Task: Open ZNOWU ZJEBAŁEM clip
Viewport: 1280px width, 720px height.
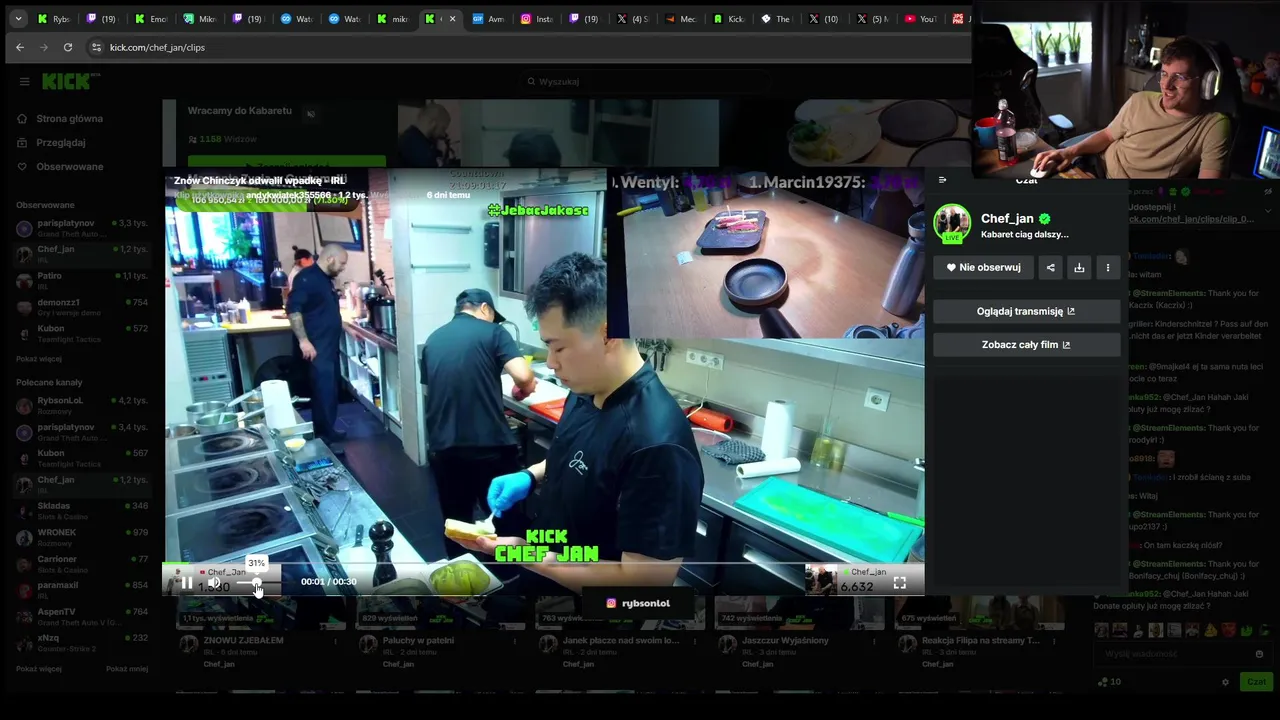Action: (x=243, y=640)
